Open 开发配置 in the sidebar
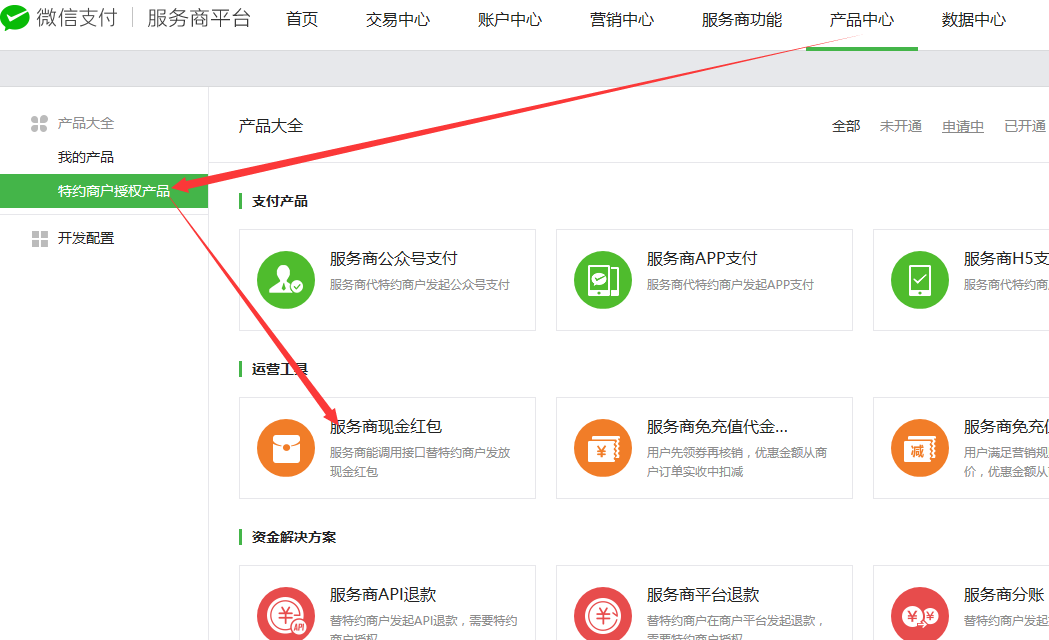Screen dimensions: 1049x640 86,238
